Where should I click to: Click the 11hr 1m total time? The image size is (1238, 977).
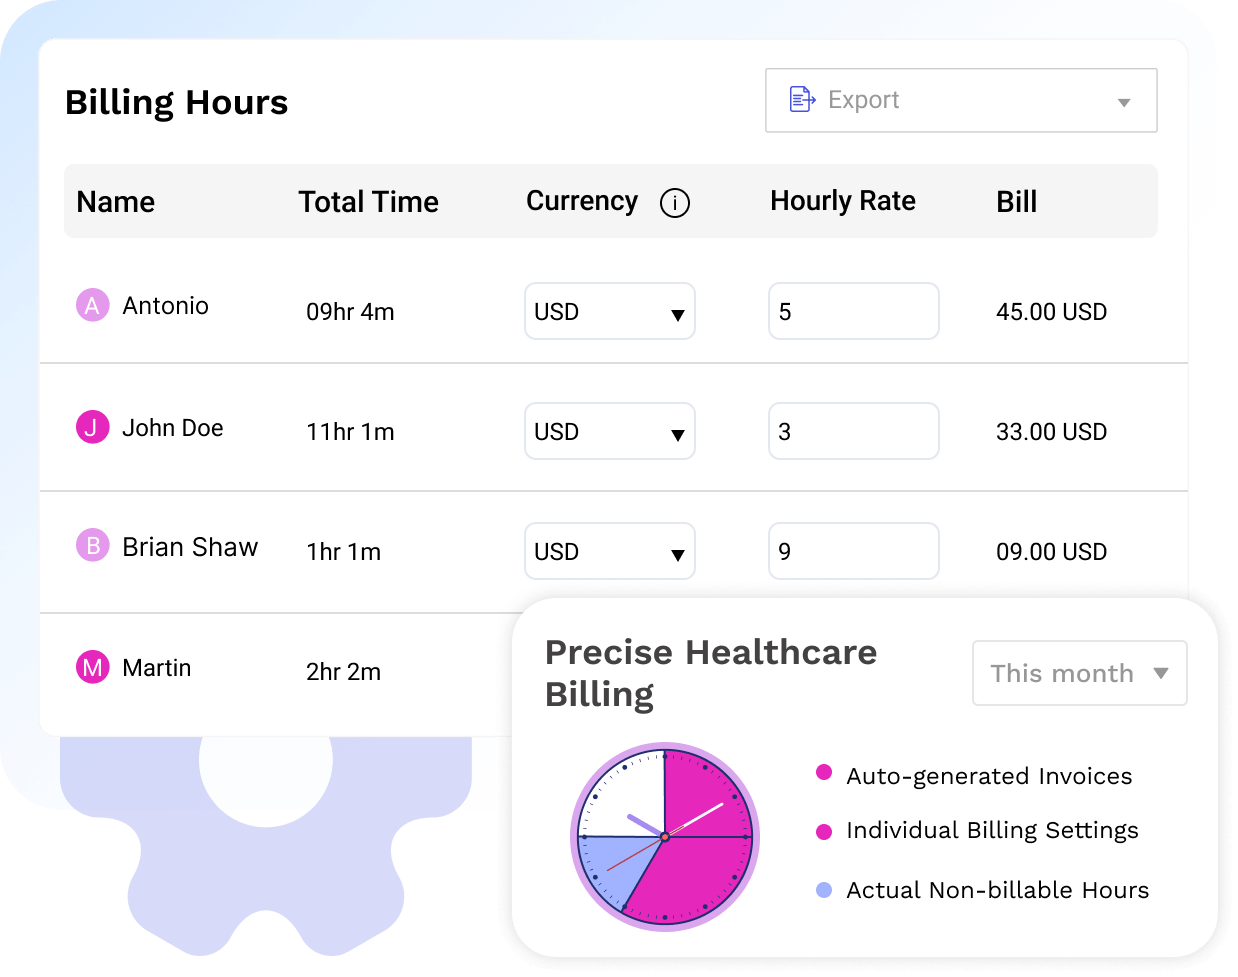(x=350, y=432)
